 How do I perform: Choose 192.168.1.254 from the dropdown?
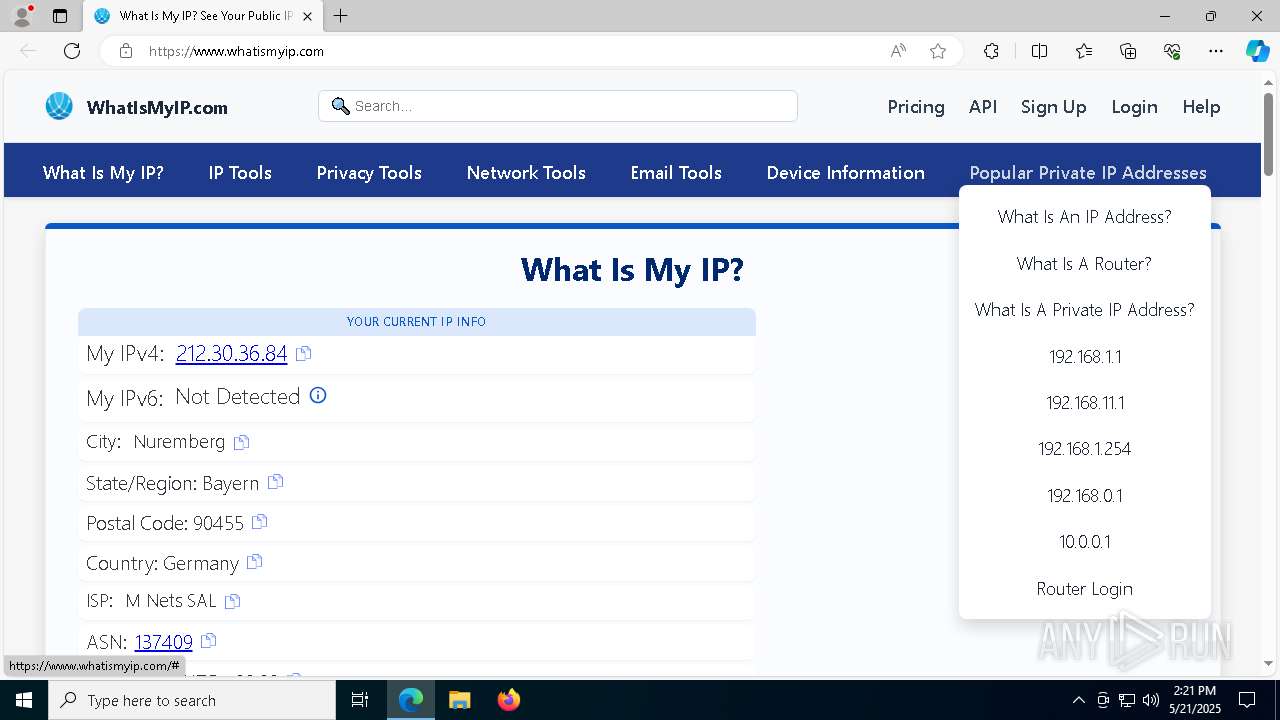[1084, 449]
